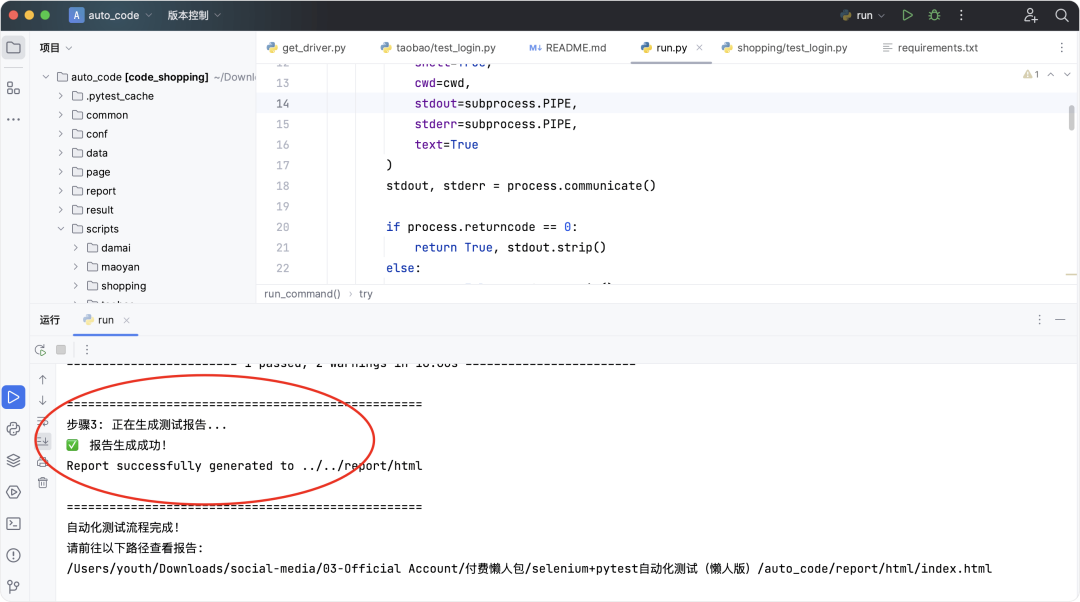Rerun the run configuration in Run panel
Screen dimensions: 1080x602
(x=41, y=350)
